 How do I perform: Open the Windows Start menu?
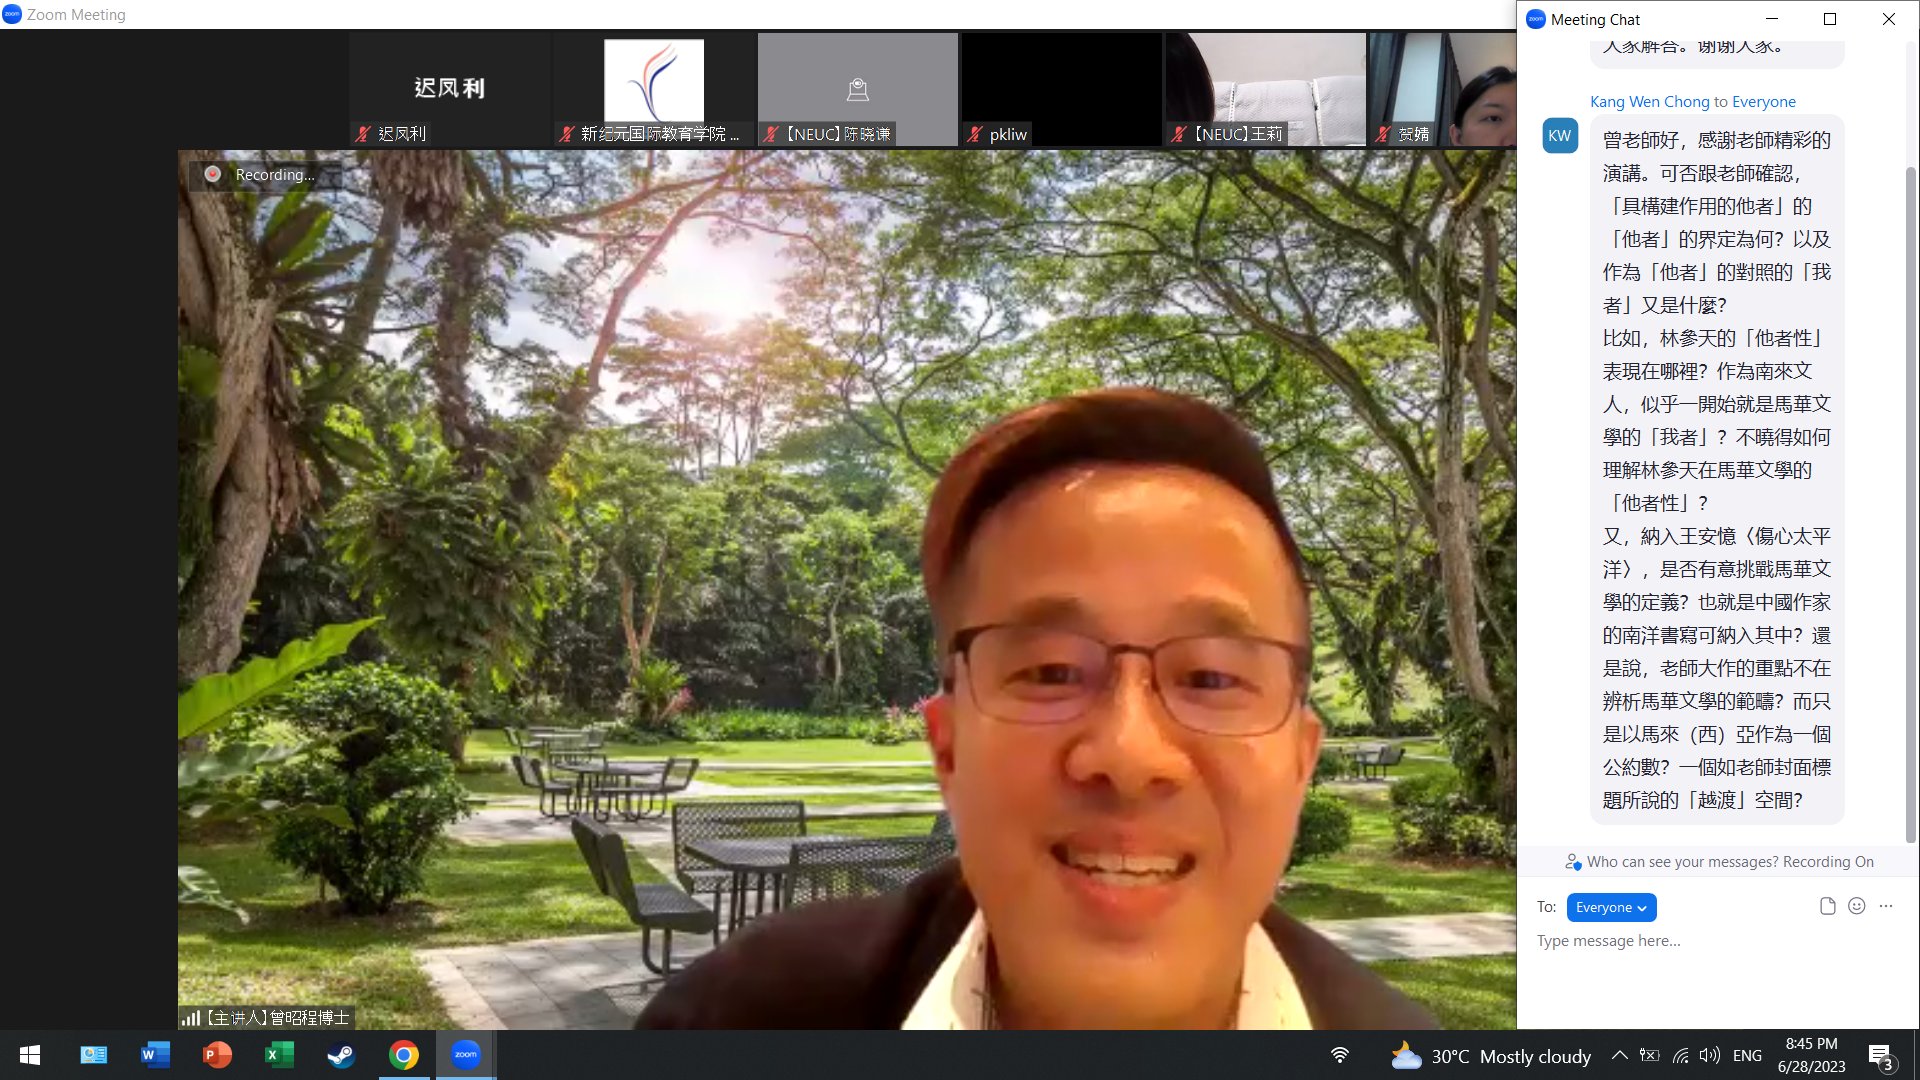pos(30,1055)
